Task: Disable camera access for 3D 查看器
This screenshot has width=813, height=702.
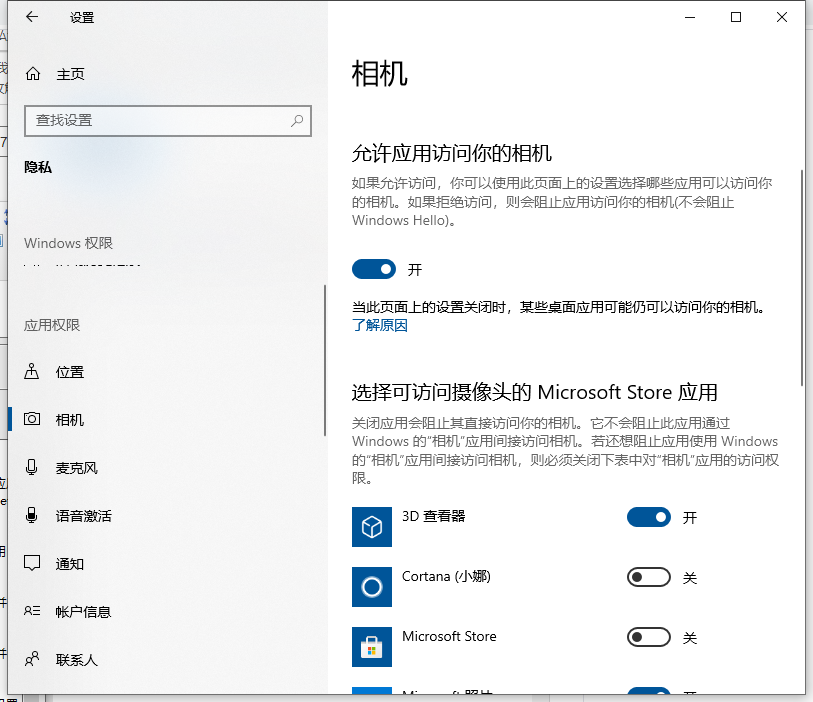Action: pyautogui.click(x=648, y=517)
